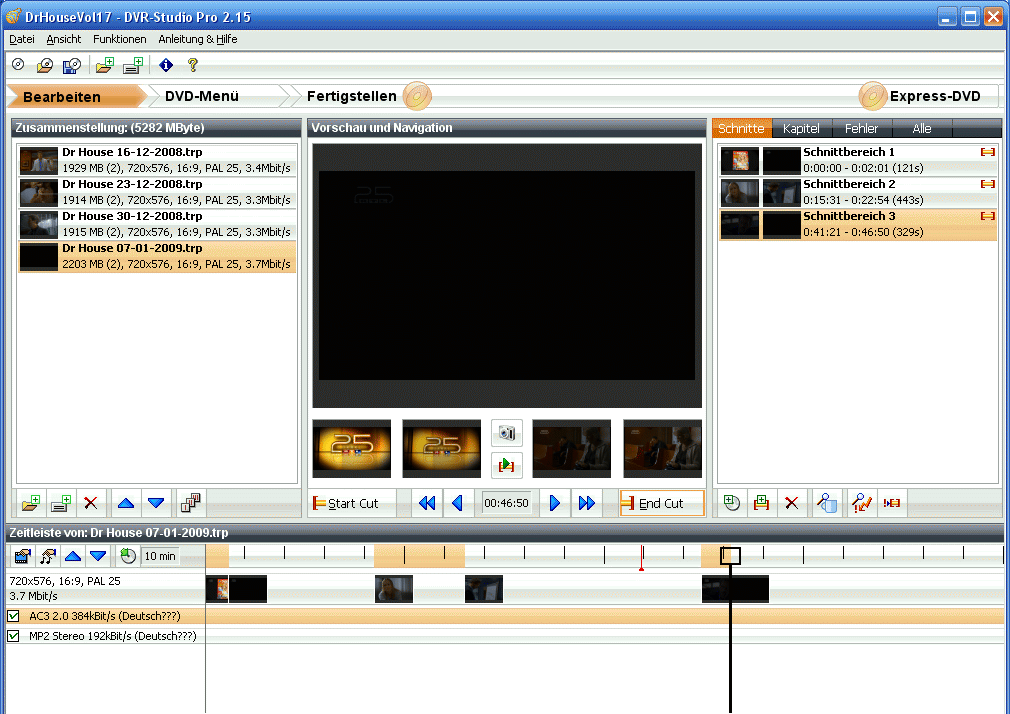Click the red X in Schnitte toolbar

[x=792, y=503]
